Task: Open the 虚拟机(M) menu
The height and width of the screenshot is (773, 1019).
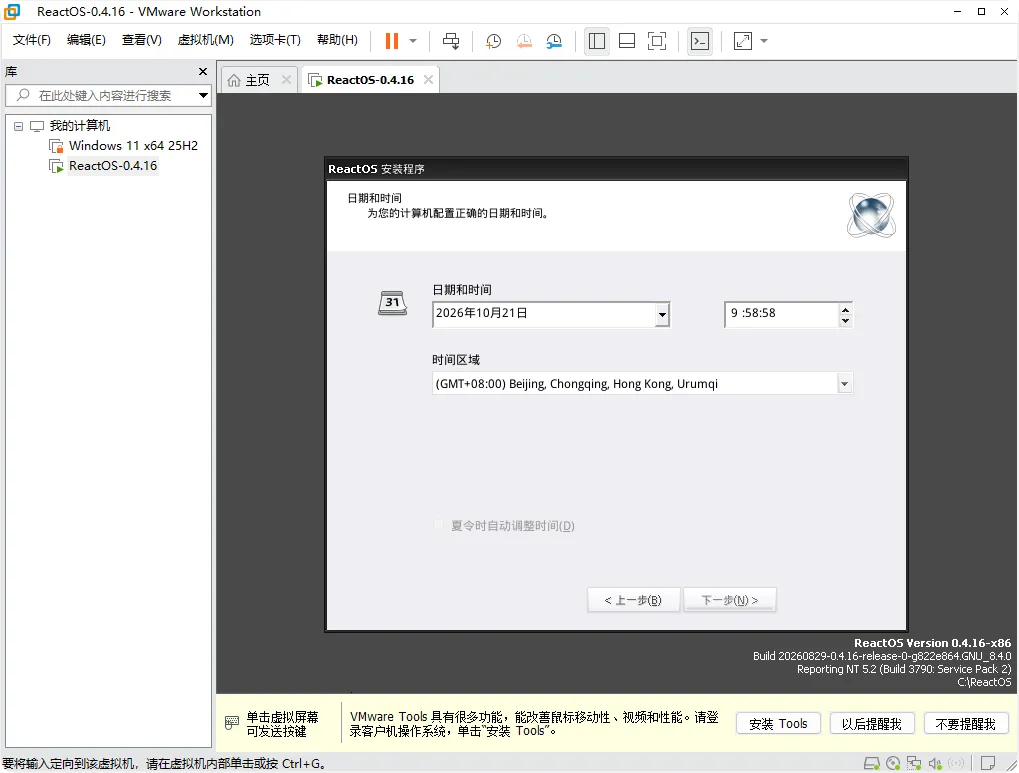Action: click(205, 40)
